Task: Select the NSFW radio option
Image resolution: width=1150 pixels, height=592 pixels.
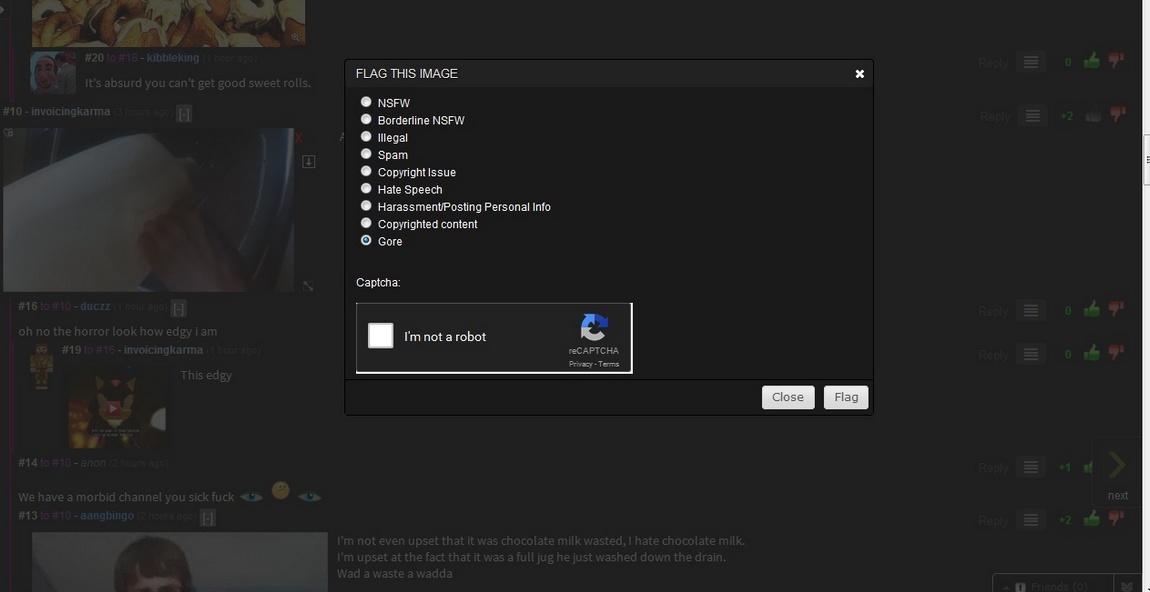Action: click(x=366, y=102)
